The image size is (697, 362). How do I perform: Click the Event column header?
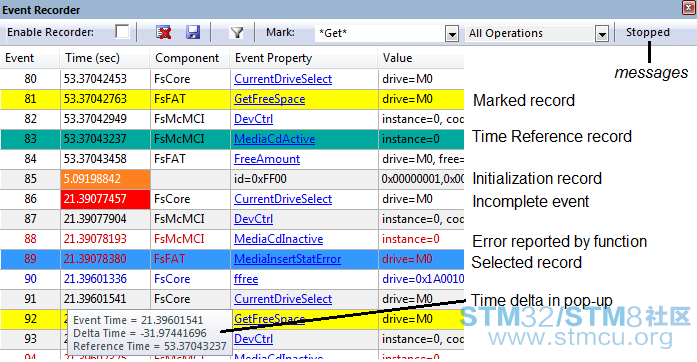(x=19, y=58)
